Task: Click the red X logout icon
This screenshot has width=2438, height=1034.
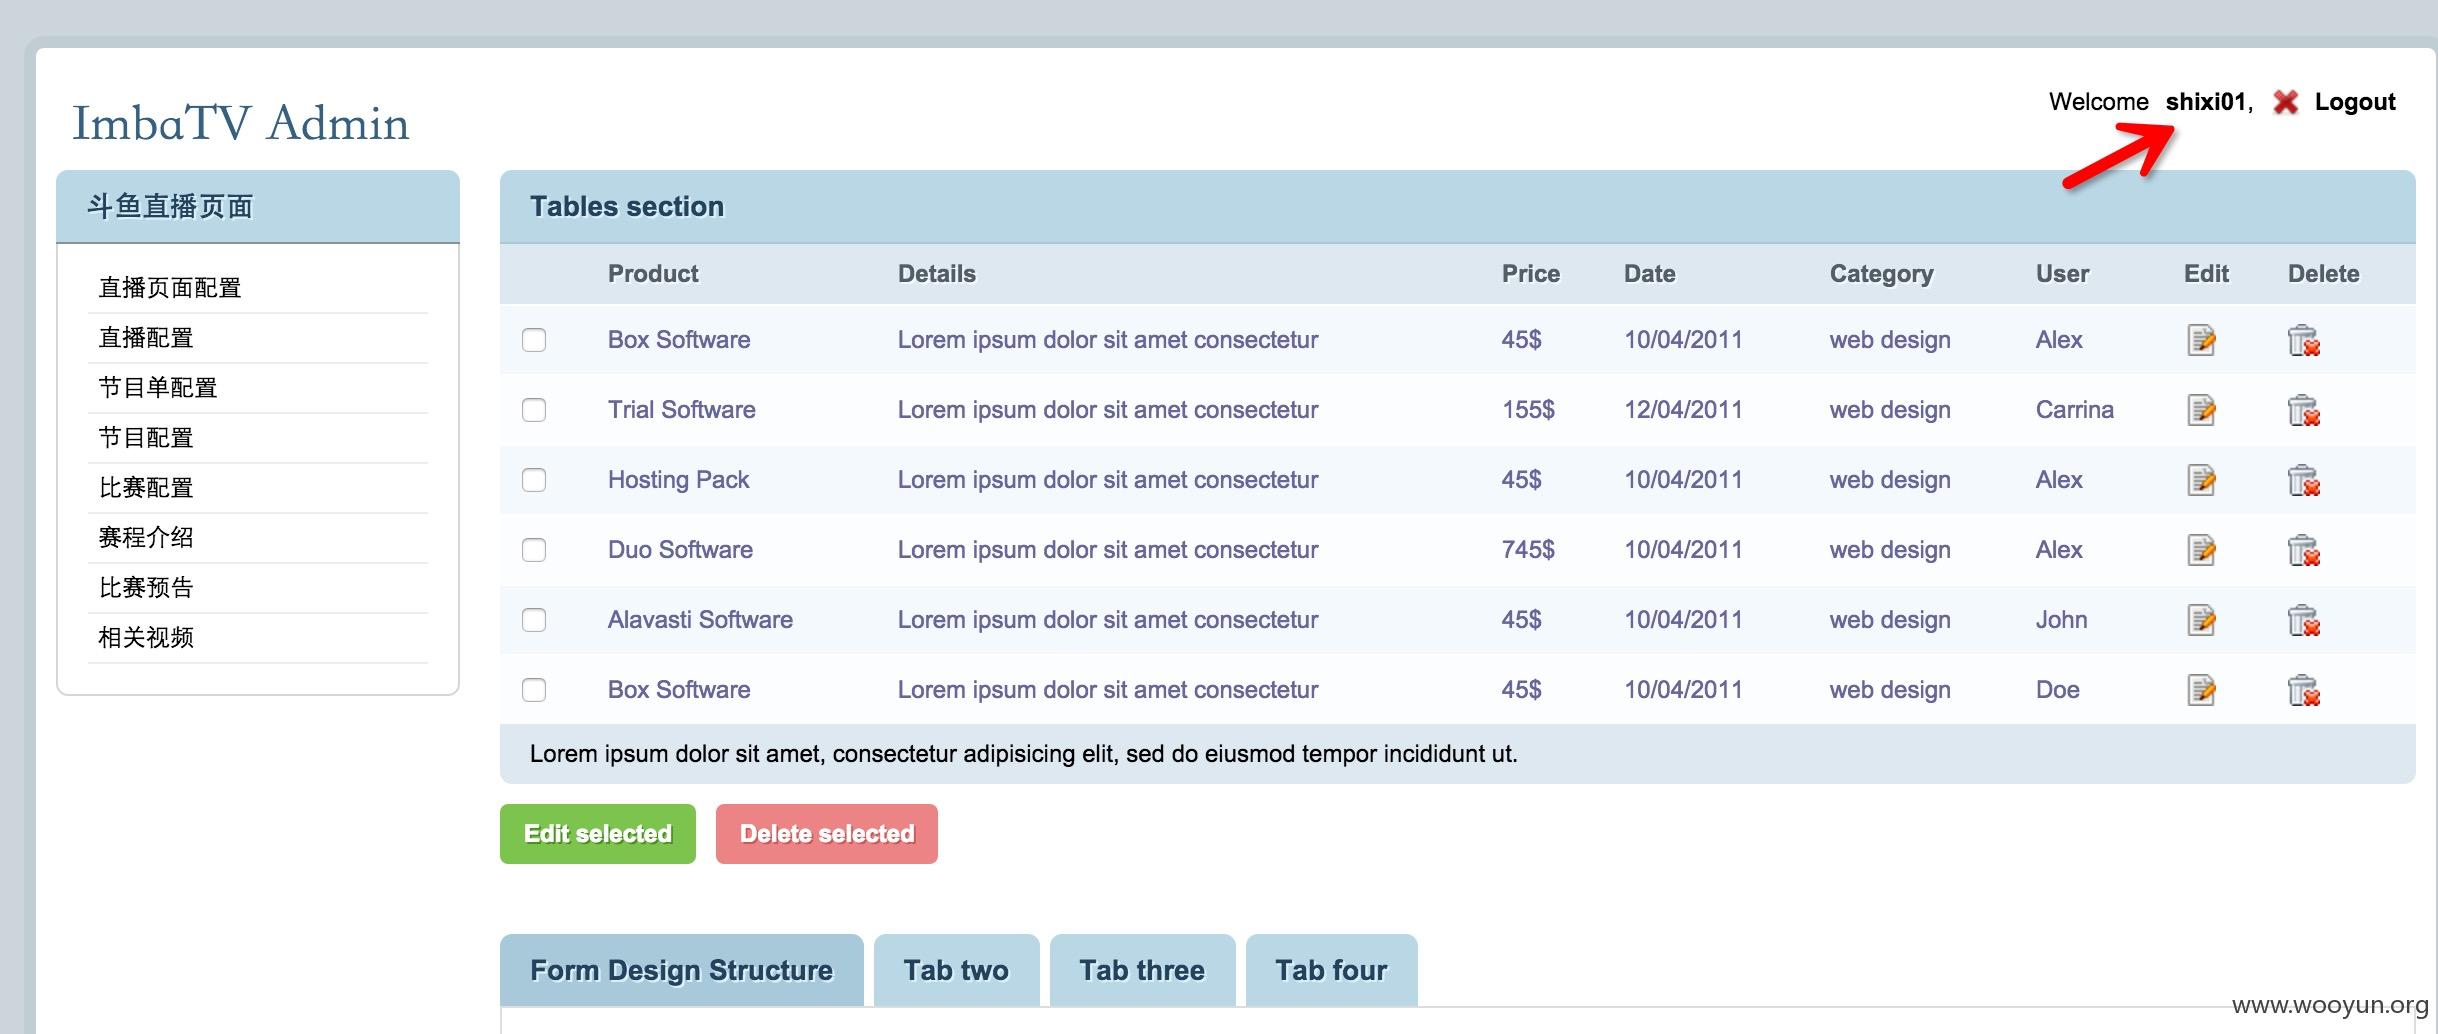Action: pyautogui.click(x=2285, y=102)
